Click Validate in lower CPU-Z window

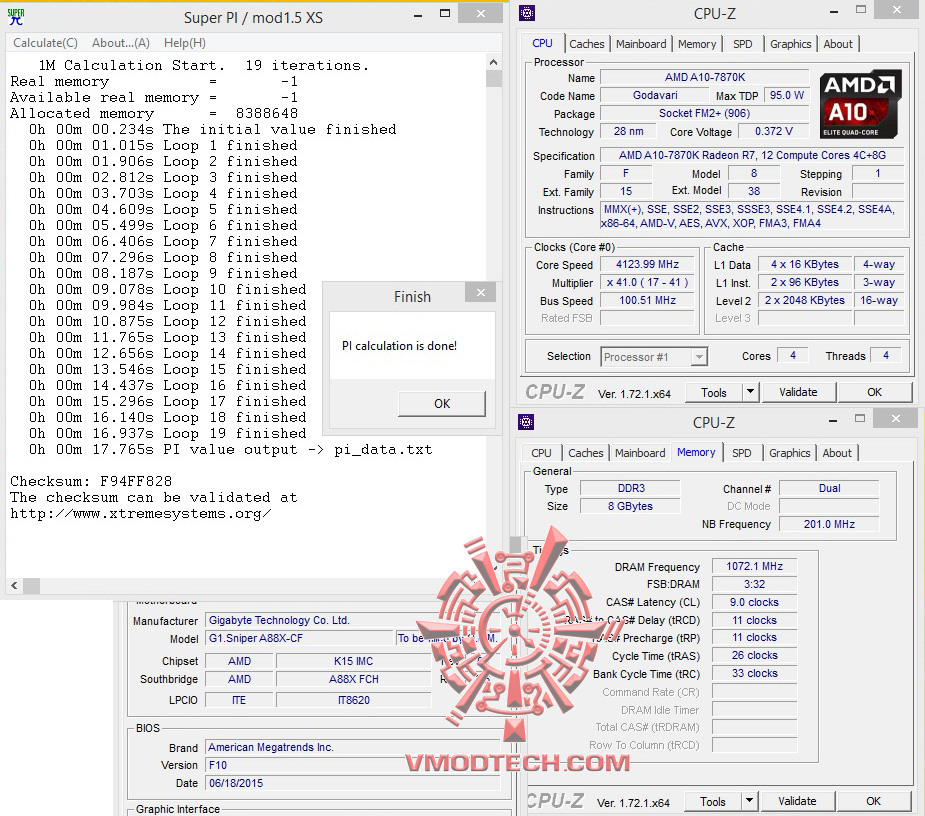click(796, 801)
